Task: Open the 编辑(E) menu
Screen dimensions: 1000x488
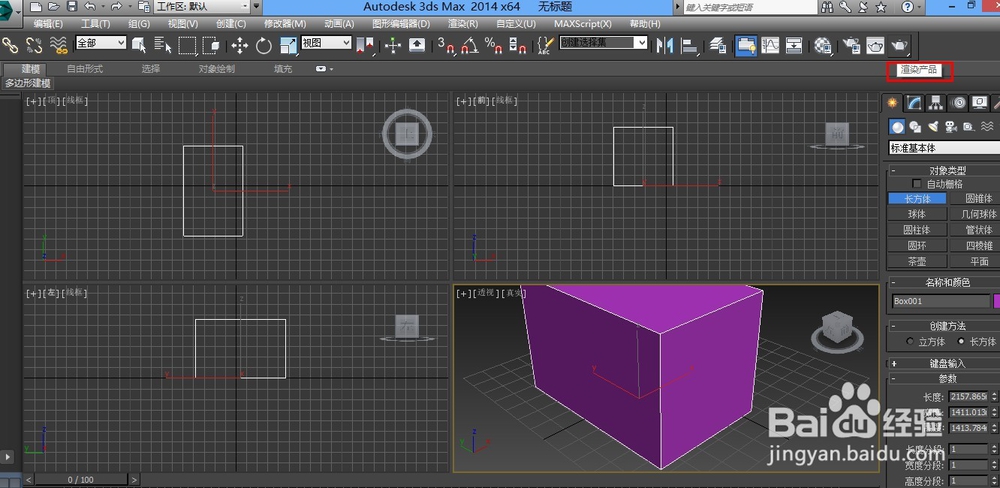Action: click(x=48, y=24)
